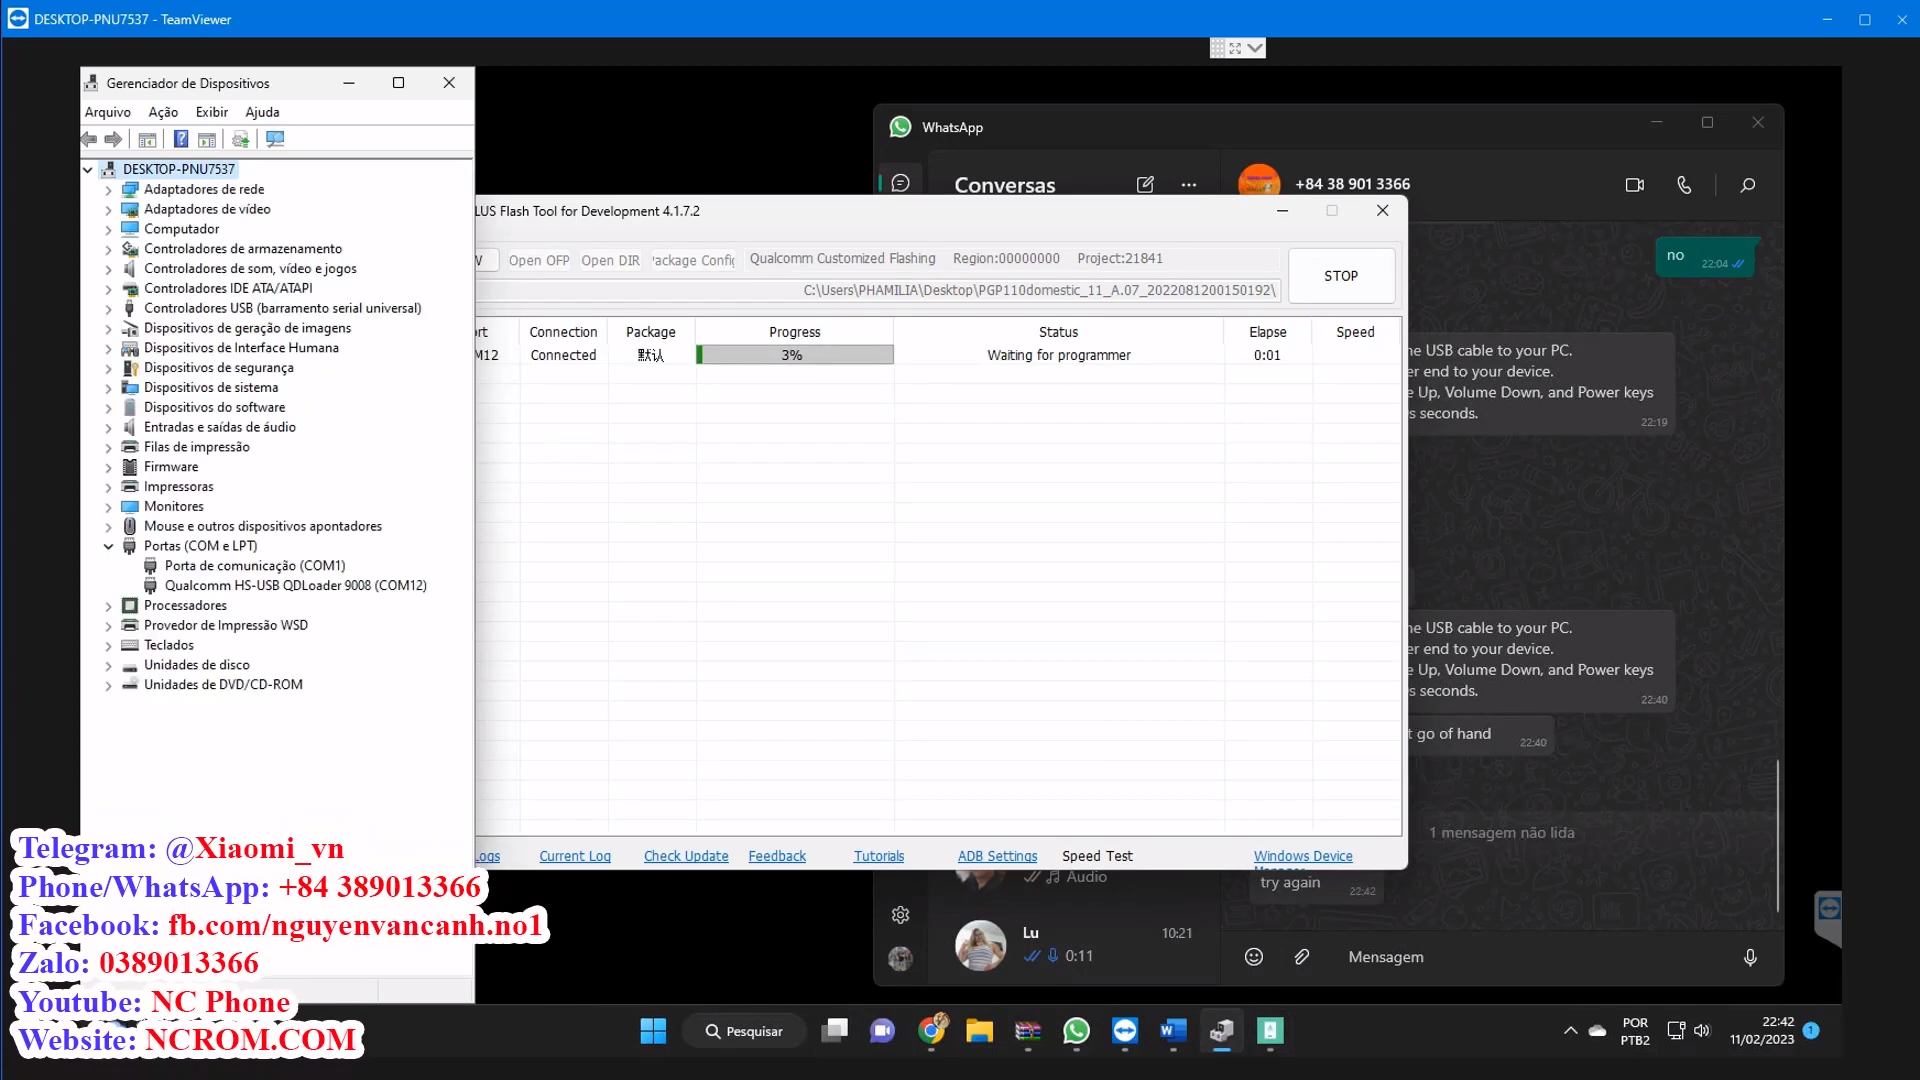
Task: Click attachment paperclip icon
Action: click(1301, 957)
